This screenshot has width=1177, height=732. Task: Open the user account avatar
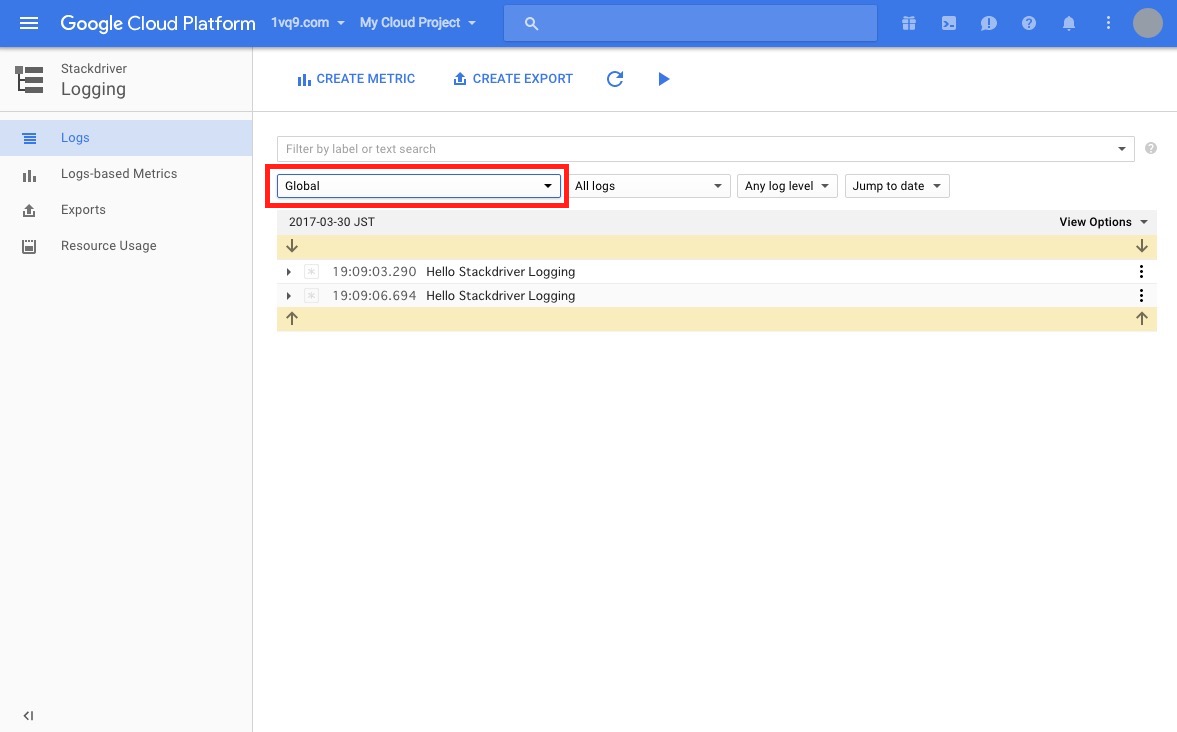pos(1147,23)
